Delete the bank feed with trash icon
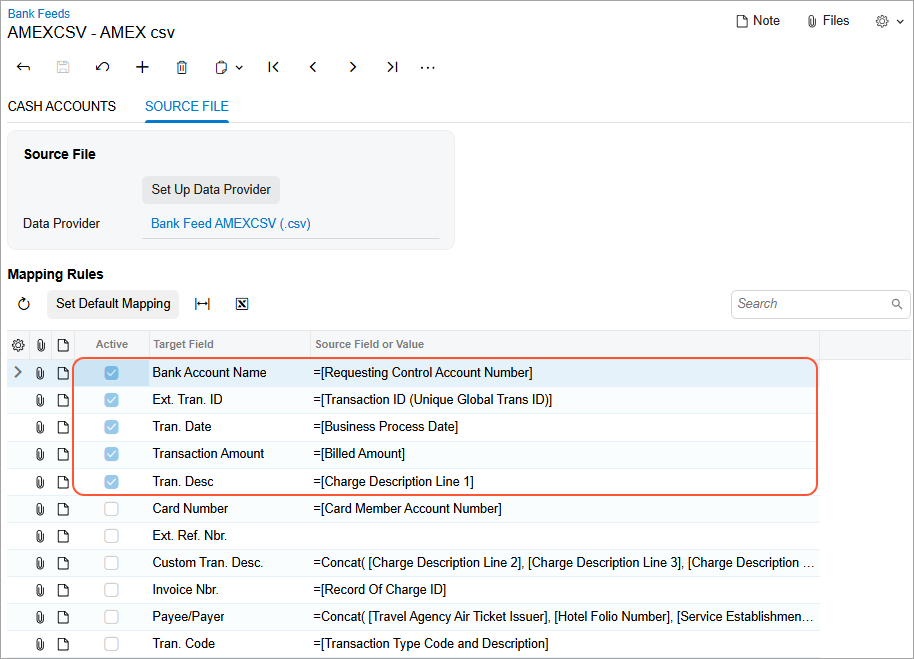914x659 pixels. tap(182, 67)
